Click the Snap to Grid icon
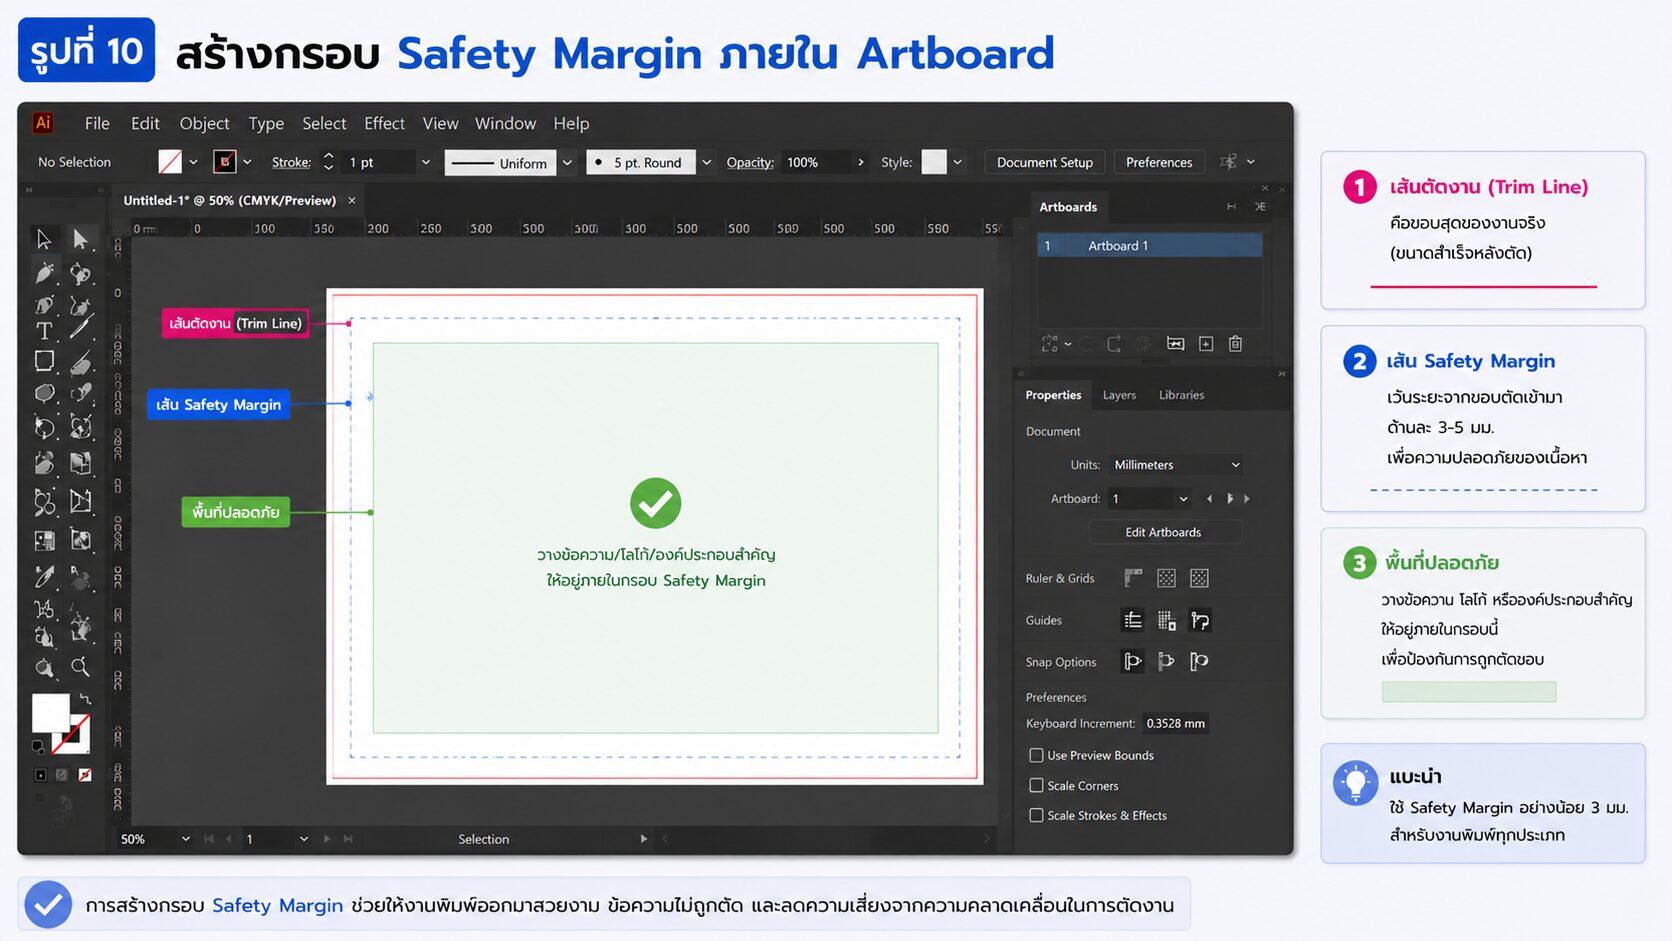Image resolution: width=1672 pixels, height=941 pixels. (x=1200, y=661)
